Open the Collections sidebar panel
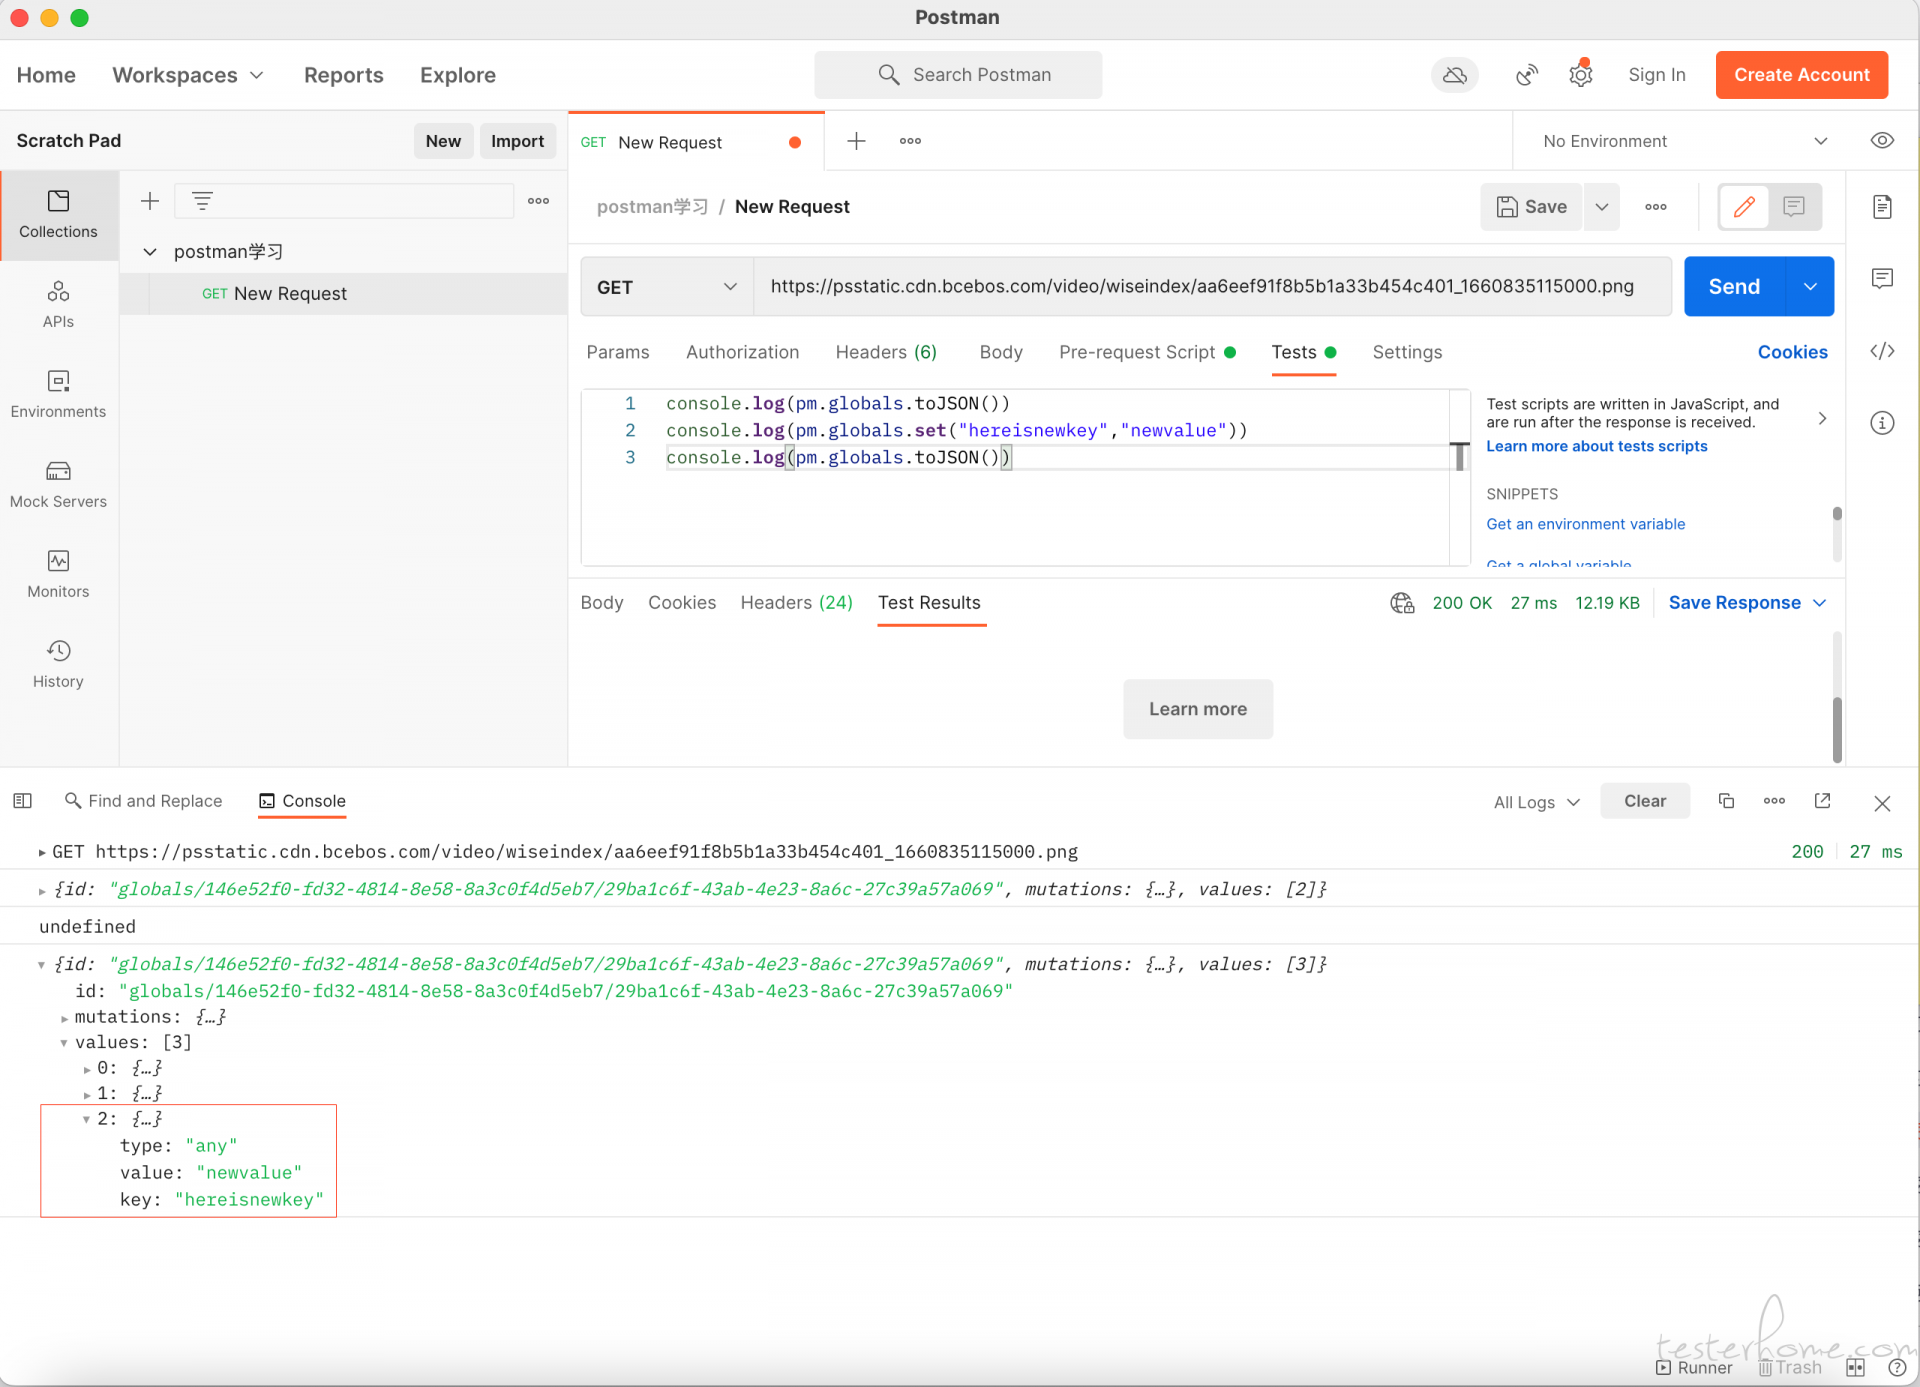1920x1387 pixels. [x=58, y=215]
